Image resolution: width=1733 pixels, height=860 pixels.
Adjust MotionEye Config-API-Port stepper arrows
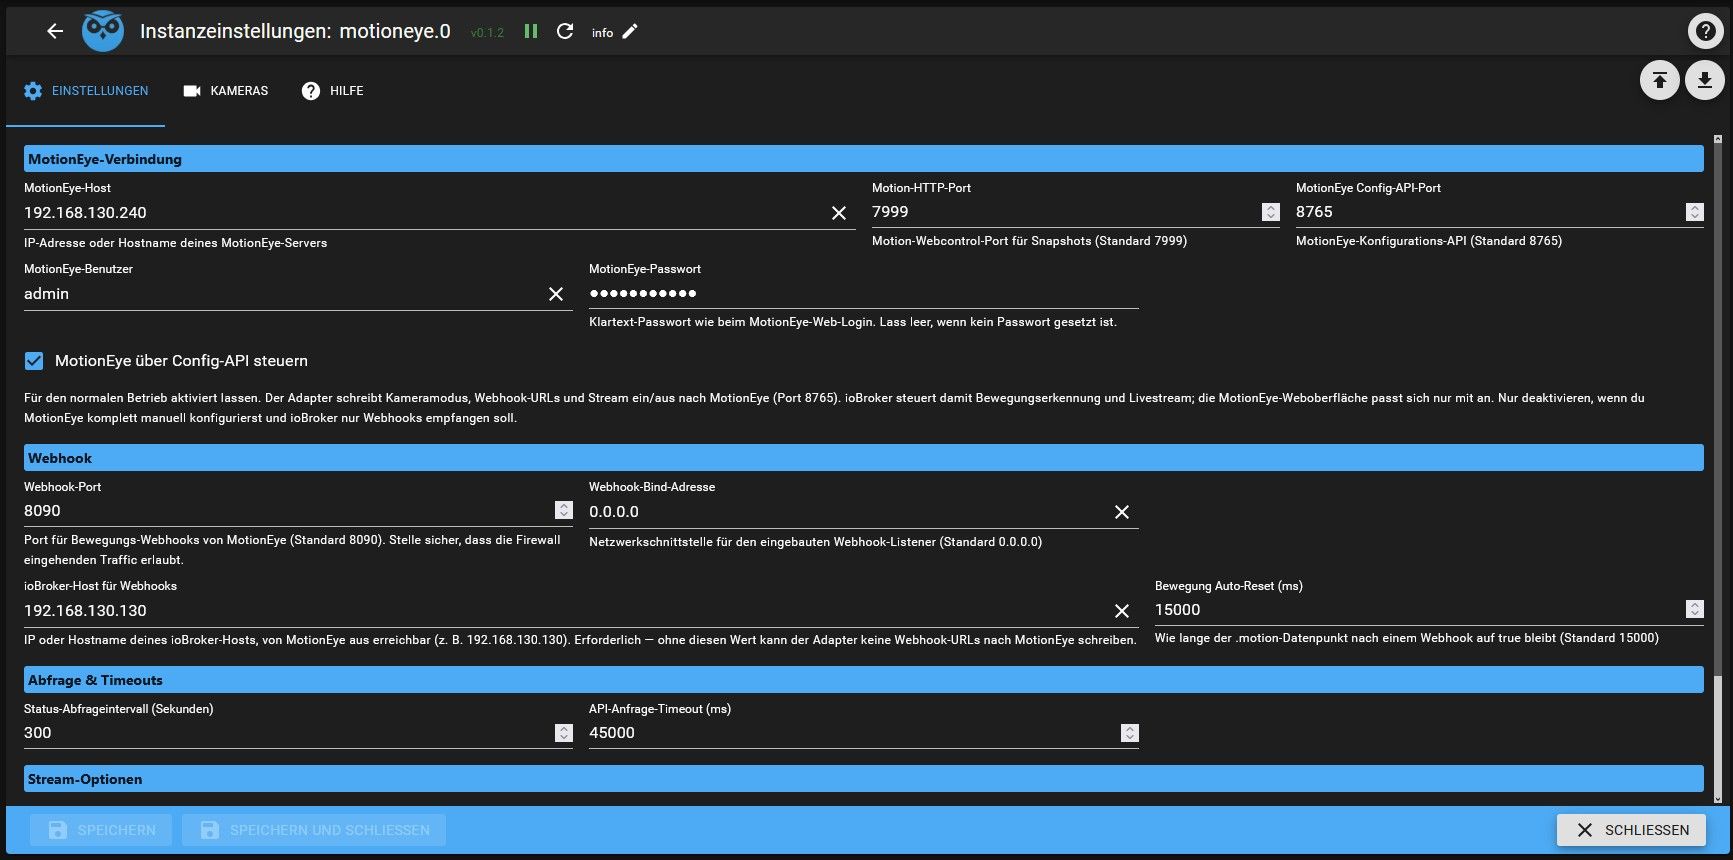coord(1694,212)
